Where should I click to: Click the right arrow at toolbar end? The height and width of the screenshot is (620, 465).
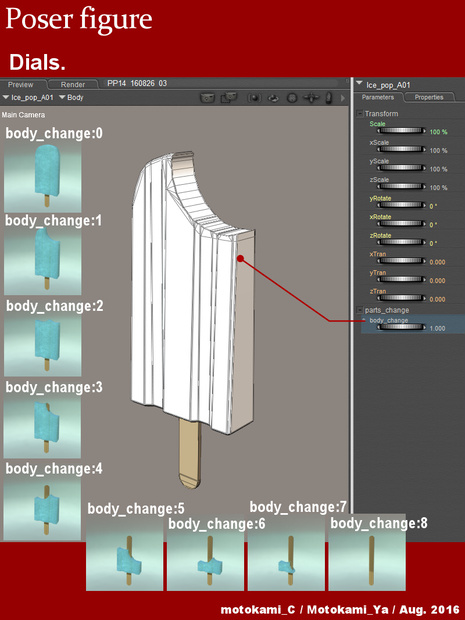pyautogui.click(x=342, y=98)
